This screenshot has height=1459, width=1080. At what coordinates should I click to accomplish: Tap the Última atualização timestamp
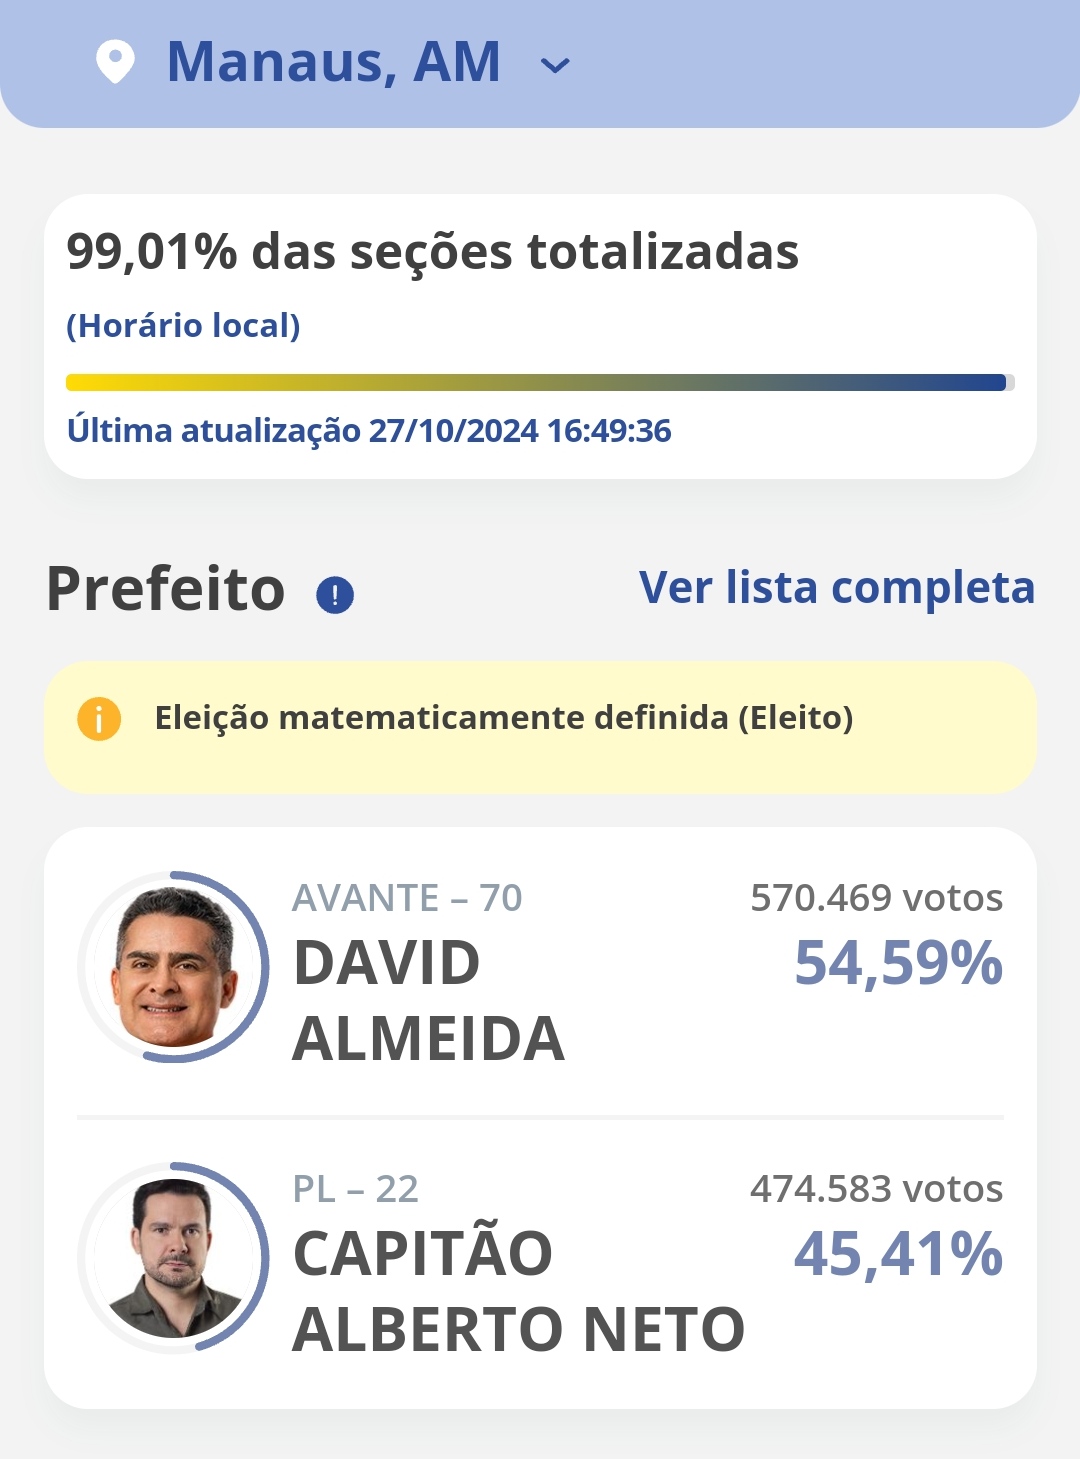pos(369,431)
